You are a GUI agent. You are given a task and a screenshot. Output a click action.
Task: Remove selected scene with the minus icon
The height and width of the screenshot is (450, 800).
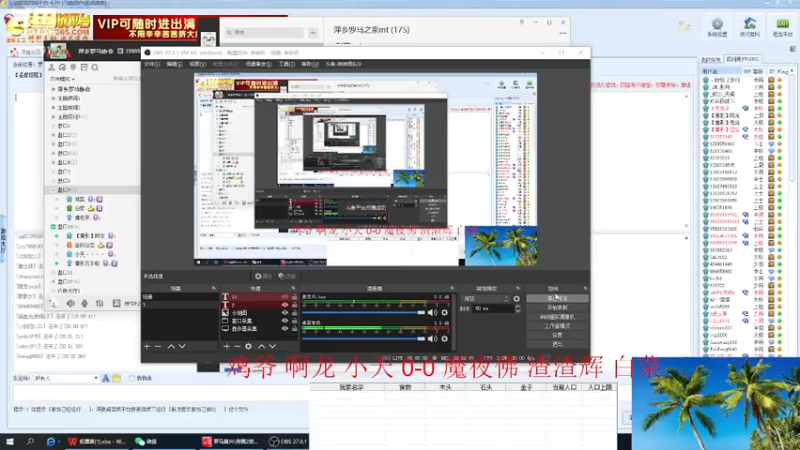click(158, 346)
